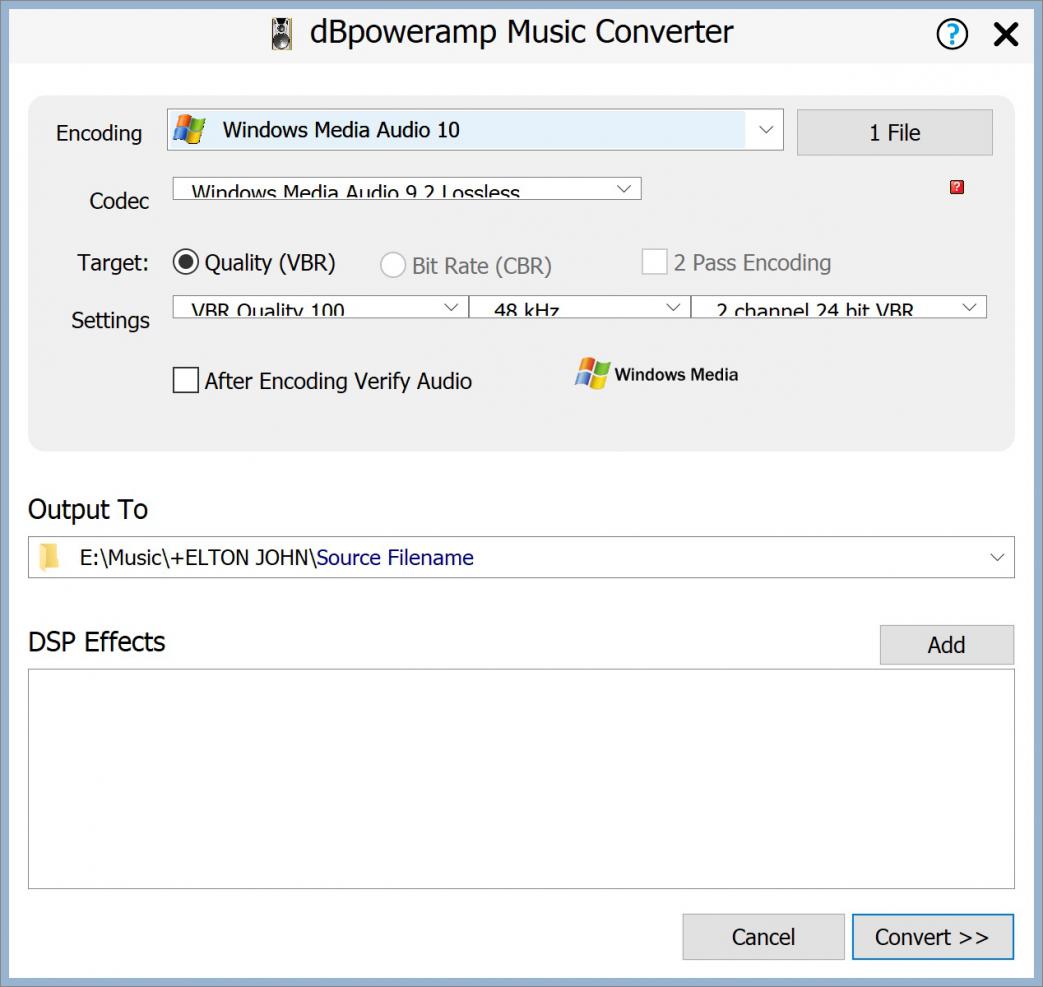1043x987 pixels.
Task: Open the VBR Quality 100 dropdown
Action: 451,308
